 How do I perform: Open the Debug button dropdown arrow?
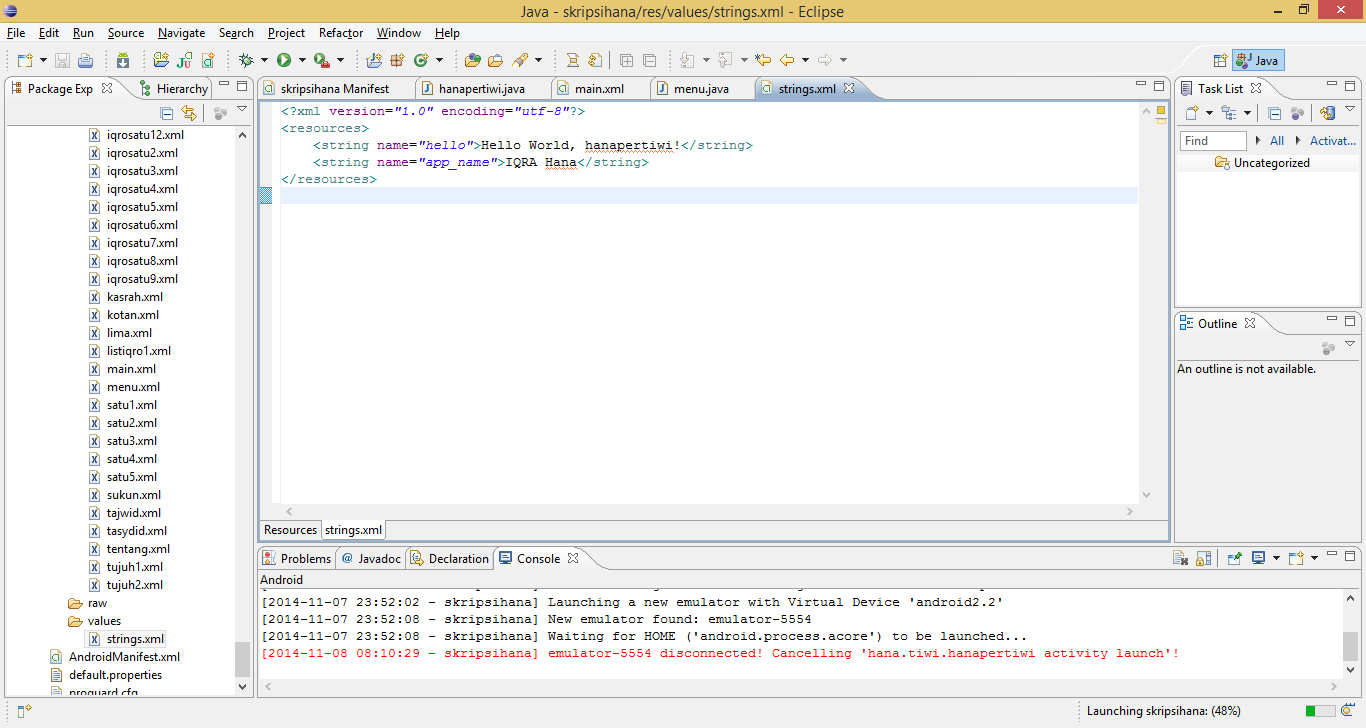tap(263, 60)
